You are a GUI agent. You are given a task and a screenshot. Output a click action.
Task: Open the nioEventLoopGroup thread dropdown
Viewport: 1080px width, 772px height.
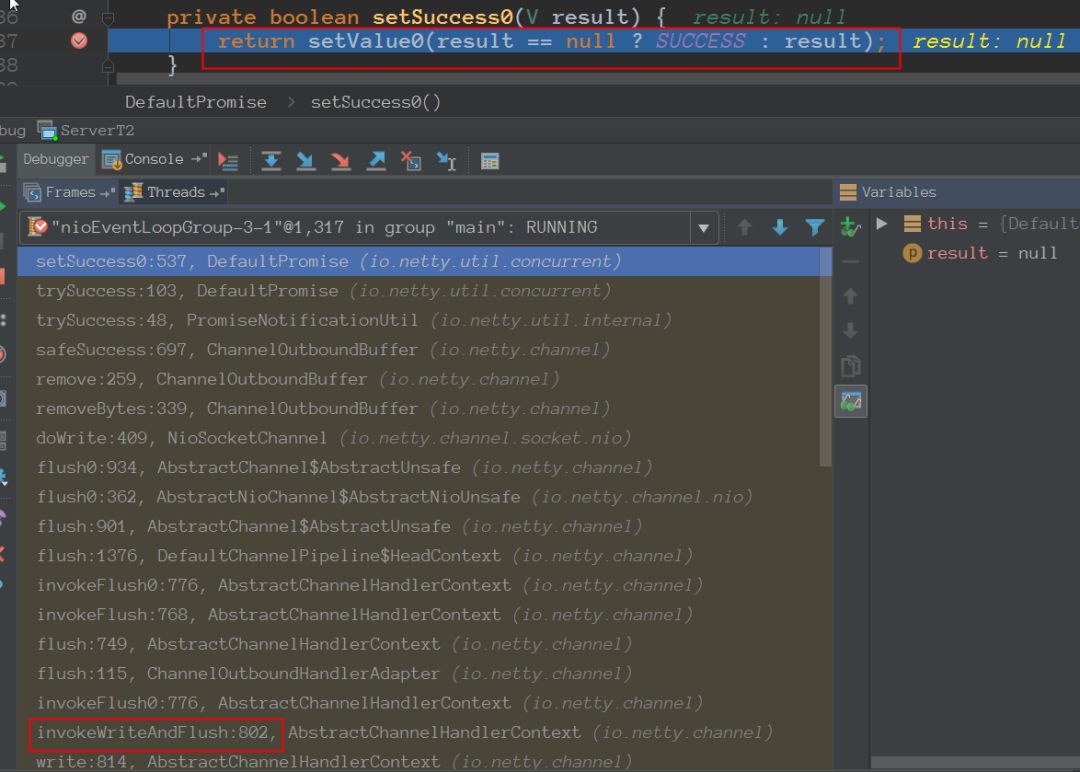[703, 228]
